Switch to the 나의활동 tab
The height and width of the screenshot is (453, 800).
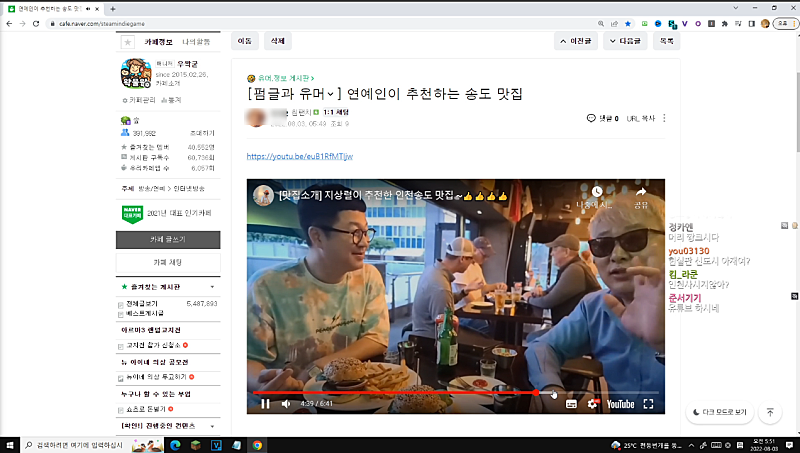pyautogui.click(x=196, y=42)
